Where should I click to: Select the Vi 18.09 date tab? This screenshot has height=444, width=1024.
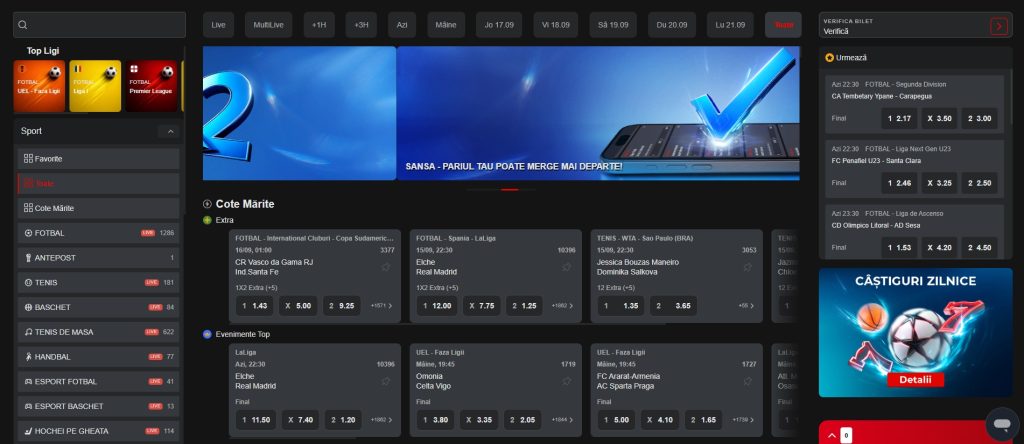coord(556,25)
